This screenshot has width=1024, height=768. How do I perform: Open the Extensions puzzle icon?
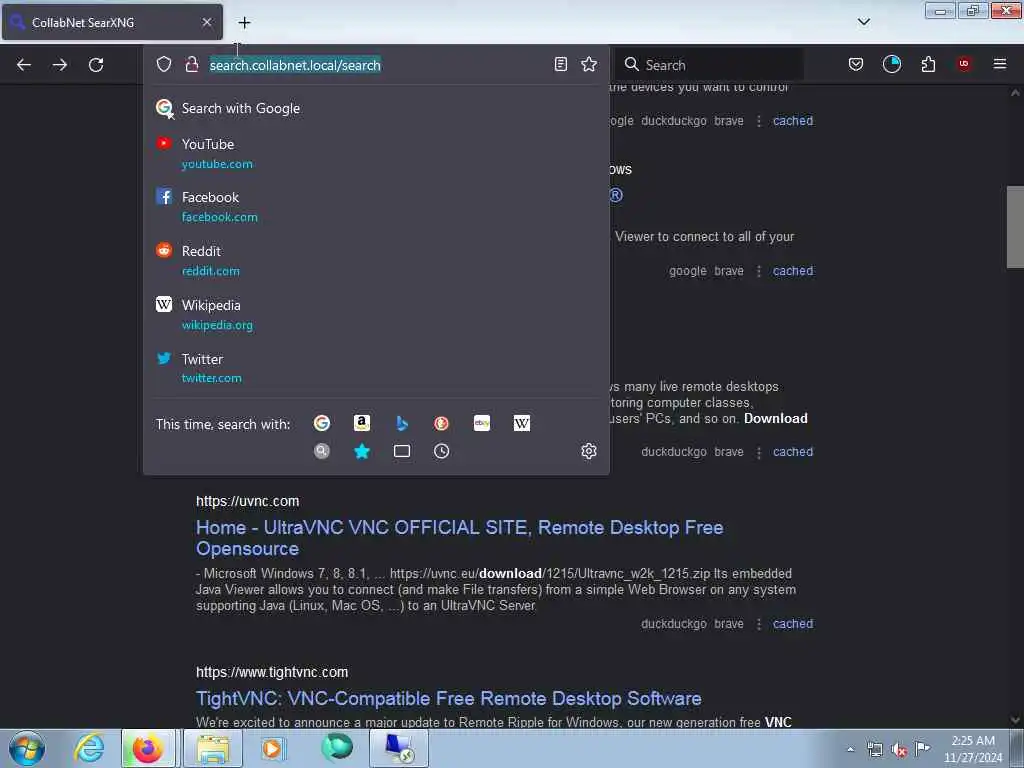928,64
